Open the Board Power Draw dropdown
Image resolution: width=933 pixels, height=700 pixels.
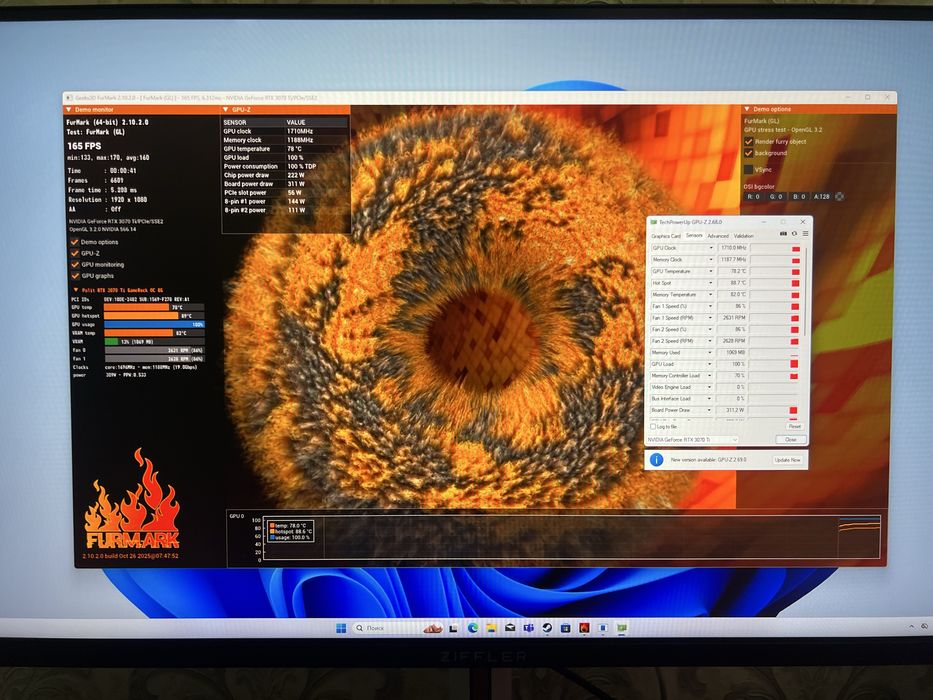[710, 410]
